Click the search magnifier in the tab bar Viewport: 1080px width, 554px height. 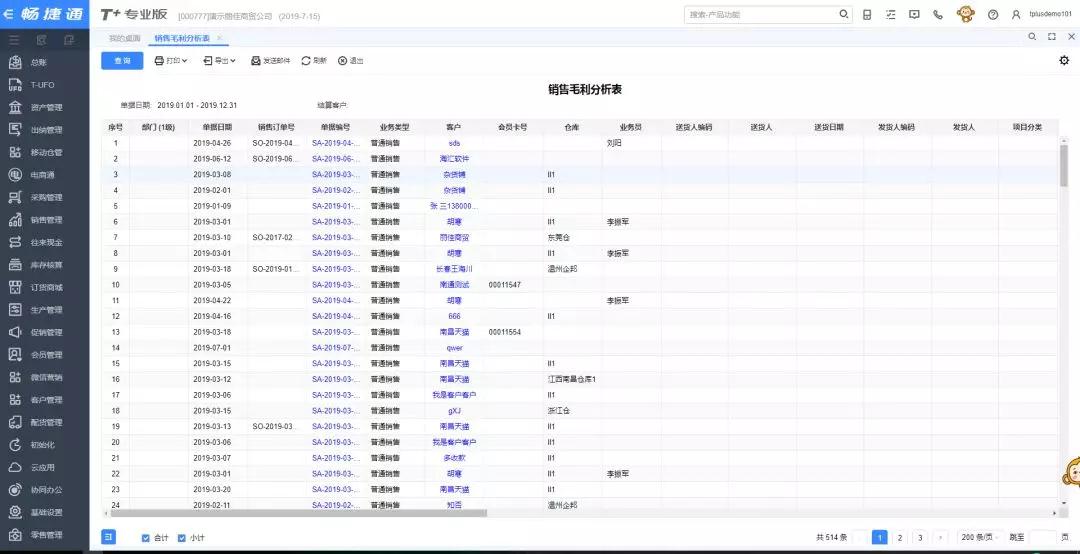1032,37
